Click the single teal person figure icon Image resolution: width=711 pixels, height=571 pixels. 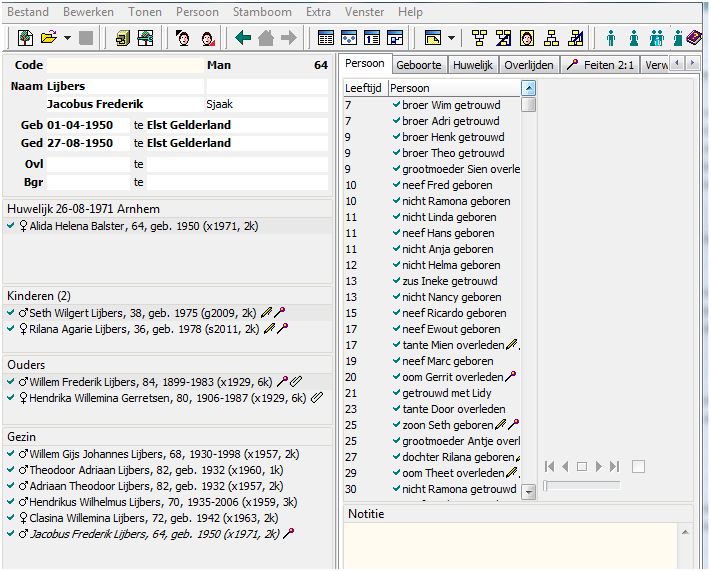pyautogui.click(x=611, y=38)
